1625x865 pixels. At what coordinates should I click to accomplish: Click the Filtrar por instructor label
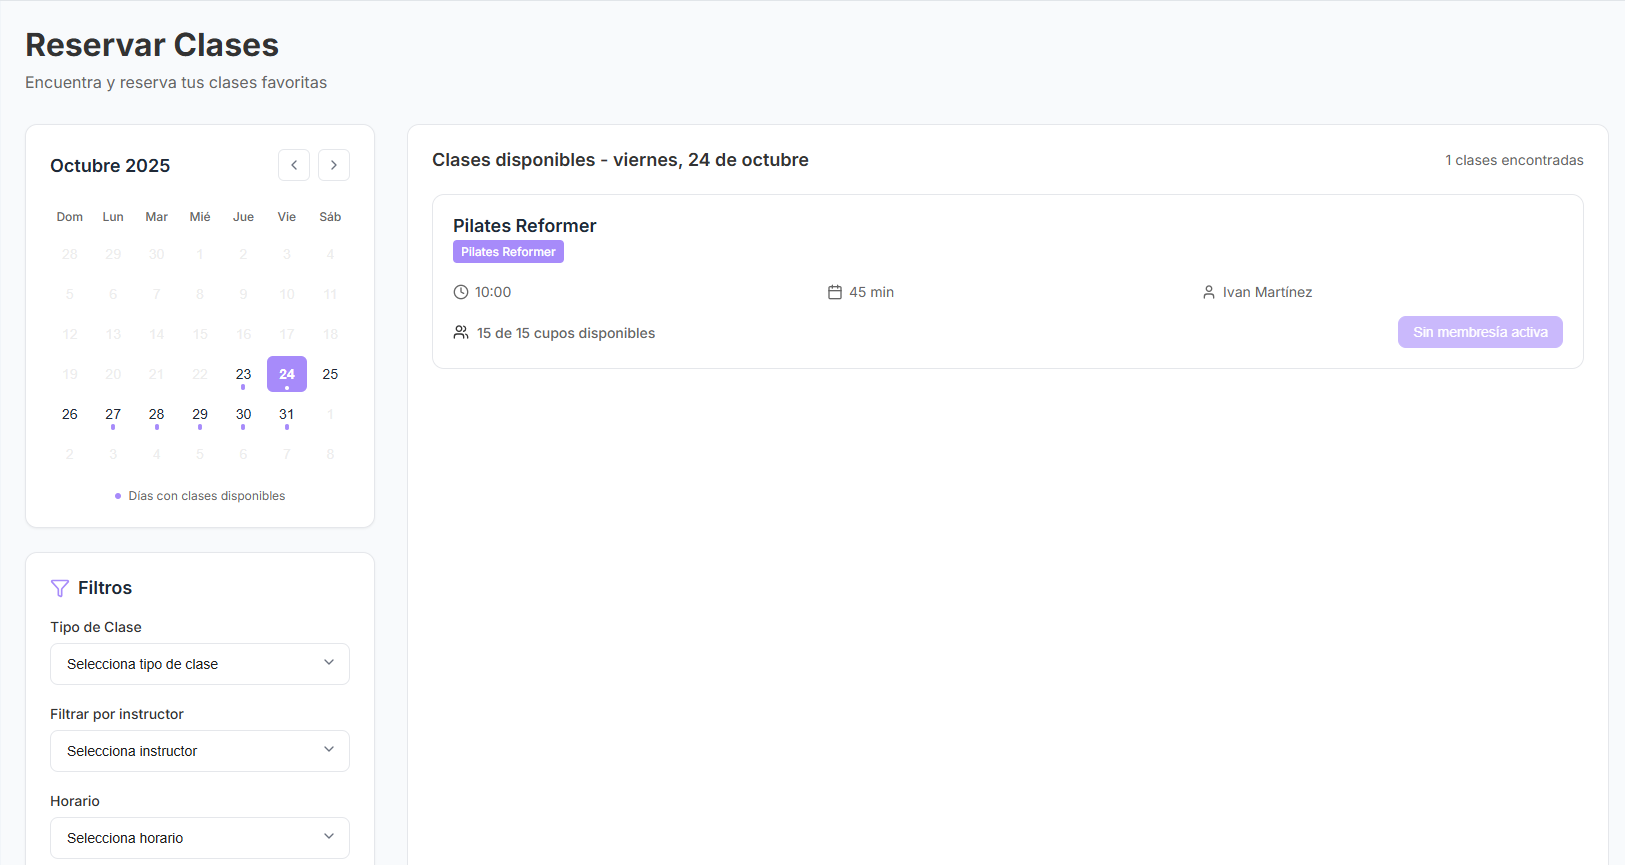click(117, 714)
